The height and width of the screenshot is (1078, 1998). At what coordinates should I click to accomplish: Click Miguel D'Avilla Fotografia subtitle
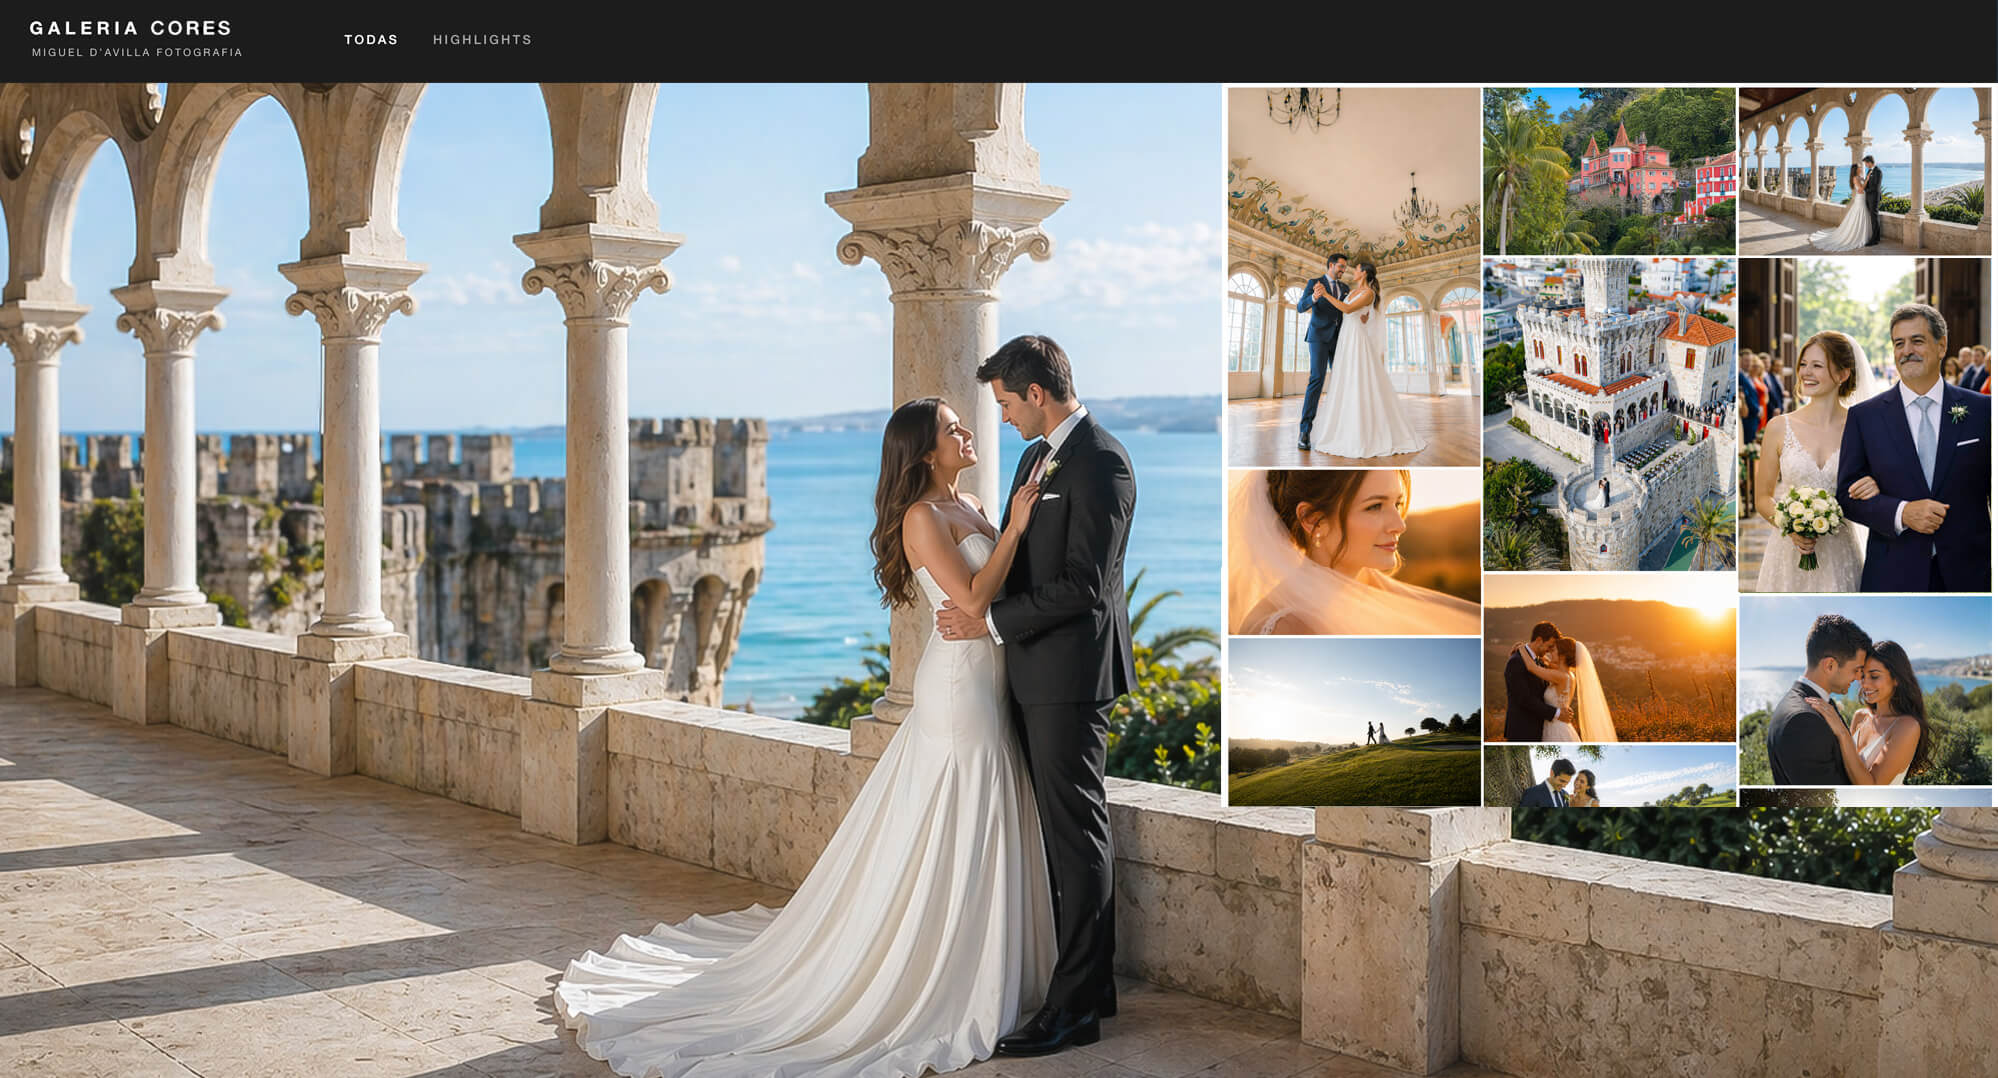[137, 53]
